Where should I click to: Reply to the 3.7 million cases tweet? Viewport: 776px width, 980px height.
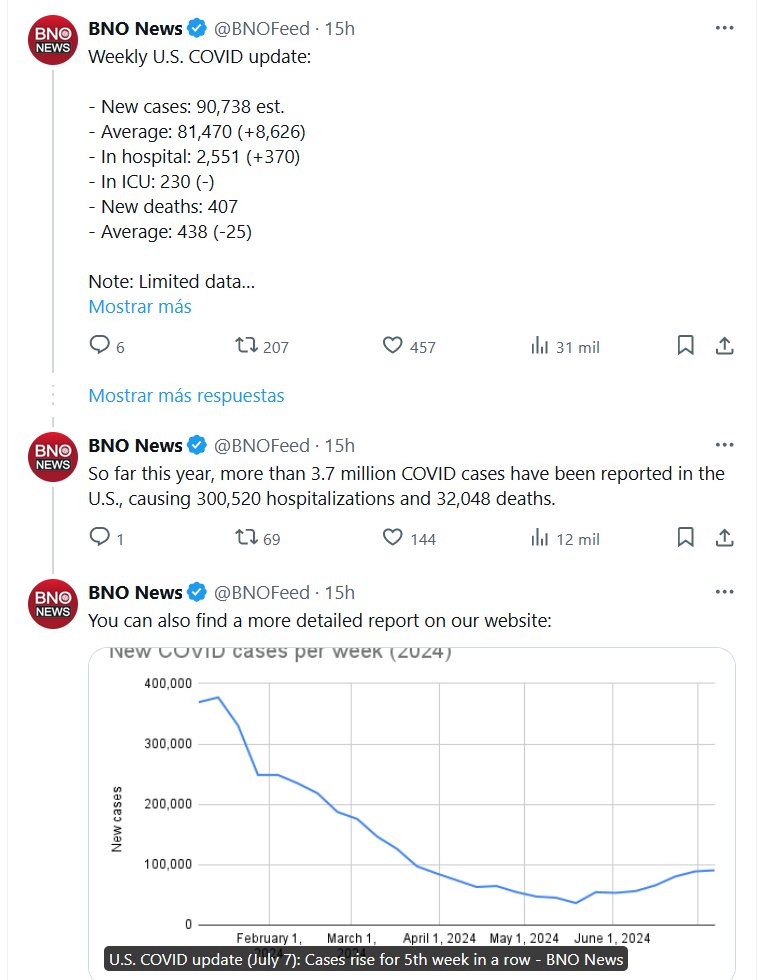tap(100, 538)
